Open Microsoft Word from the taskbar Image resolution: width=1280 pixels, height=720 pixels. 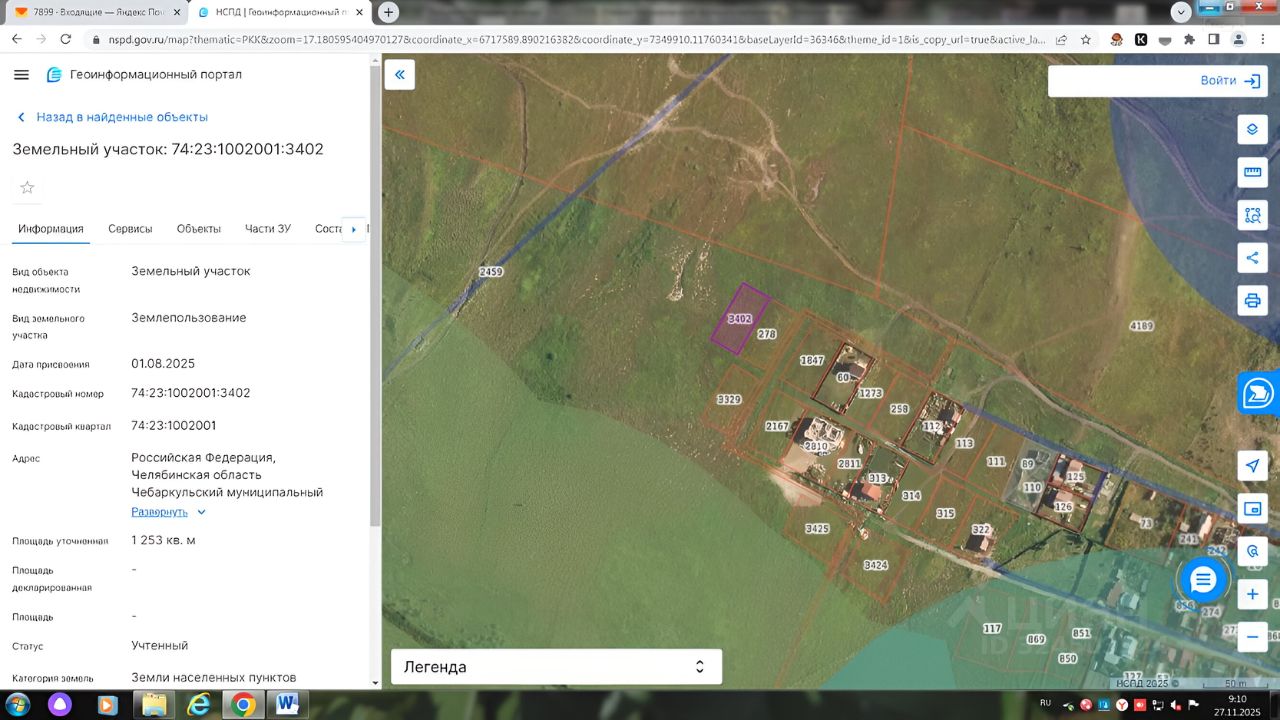tap(287, 704)
